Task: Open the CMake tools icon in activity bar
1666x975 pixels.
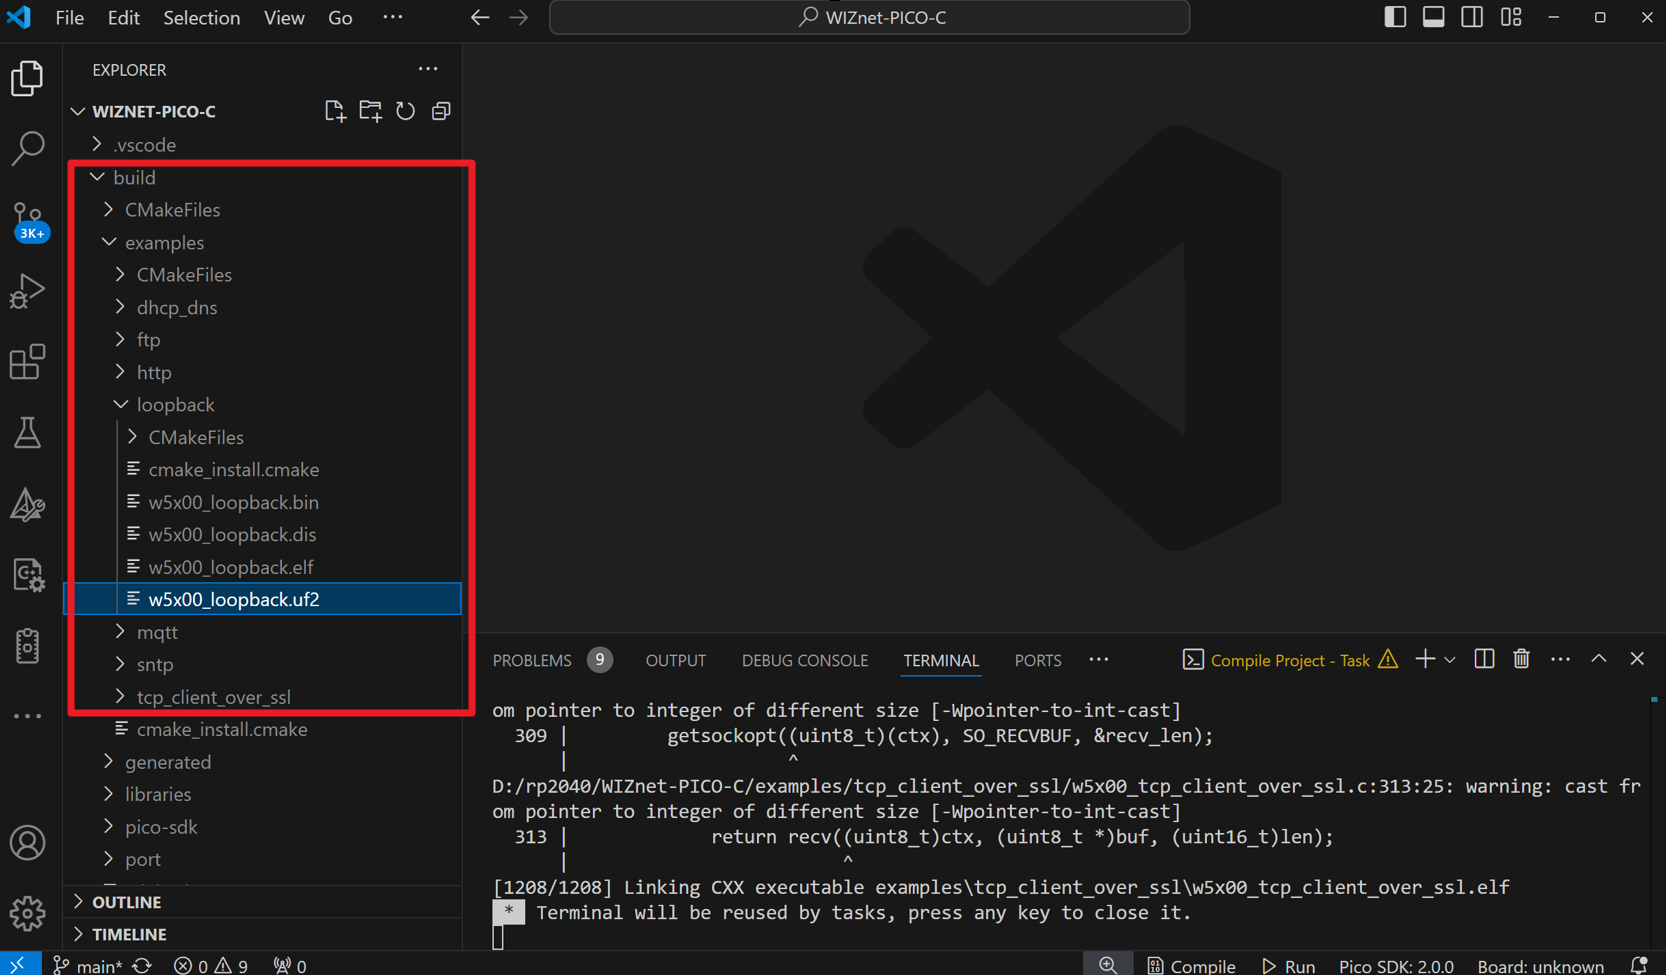Action: [28, 505]
